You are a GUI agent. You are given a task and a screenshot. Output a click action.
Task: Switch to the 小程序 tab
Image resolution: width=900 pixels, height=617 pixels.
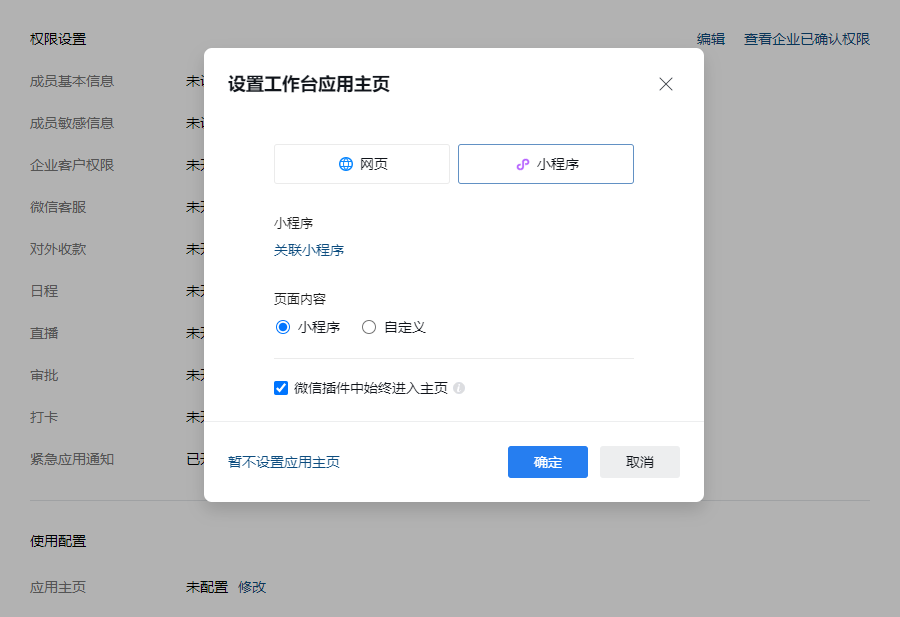(x=545, y=163)
